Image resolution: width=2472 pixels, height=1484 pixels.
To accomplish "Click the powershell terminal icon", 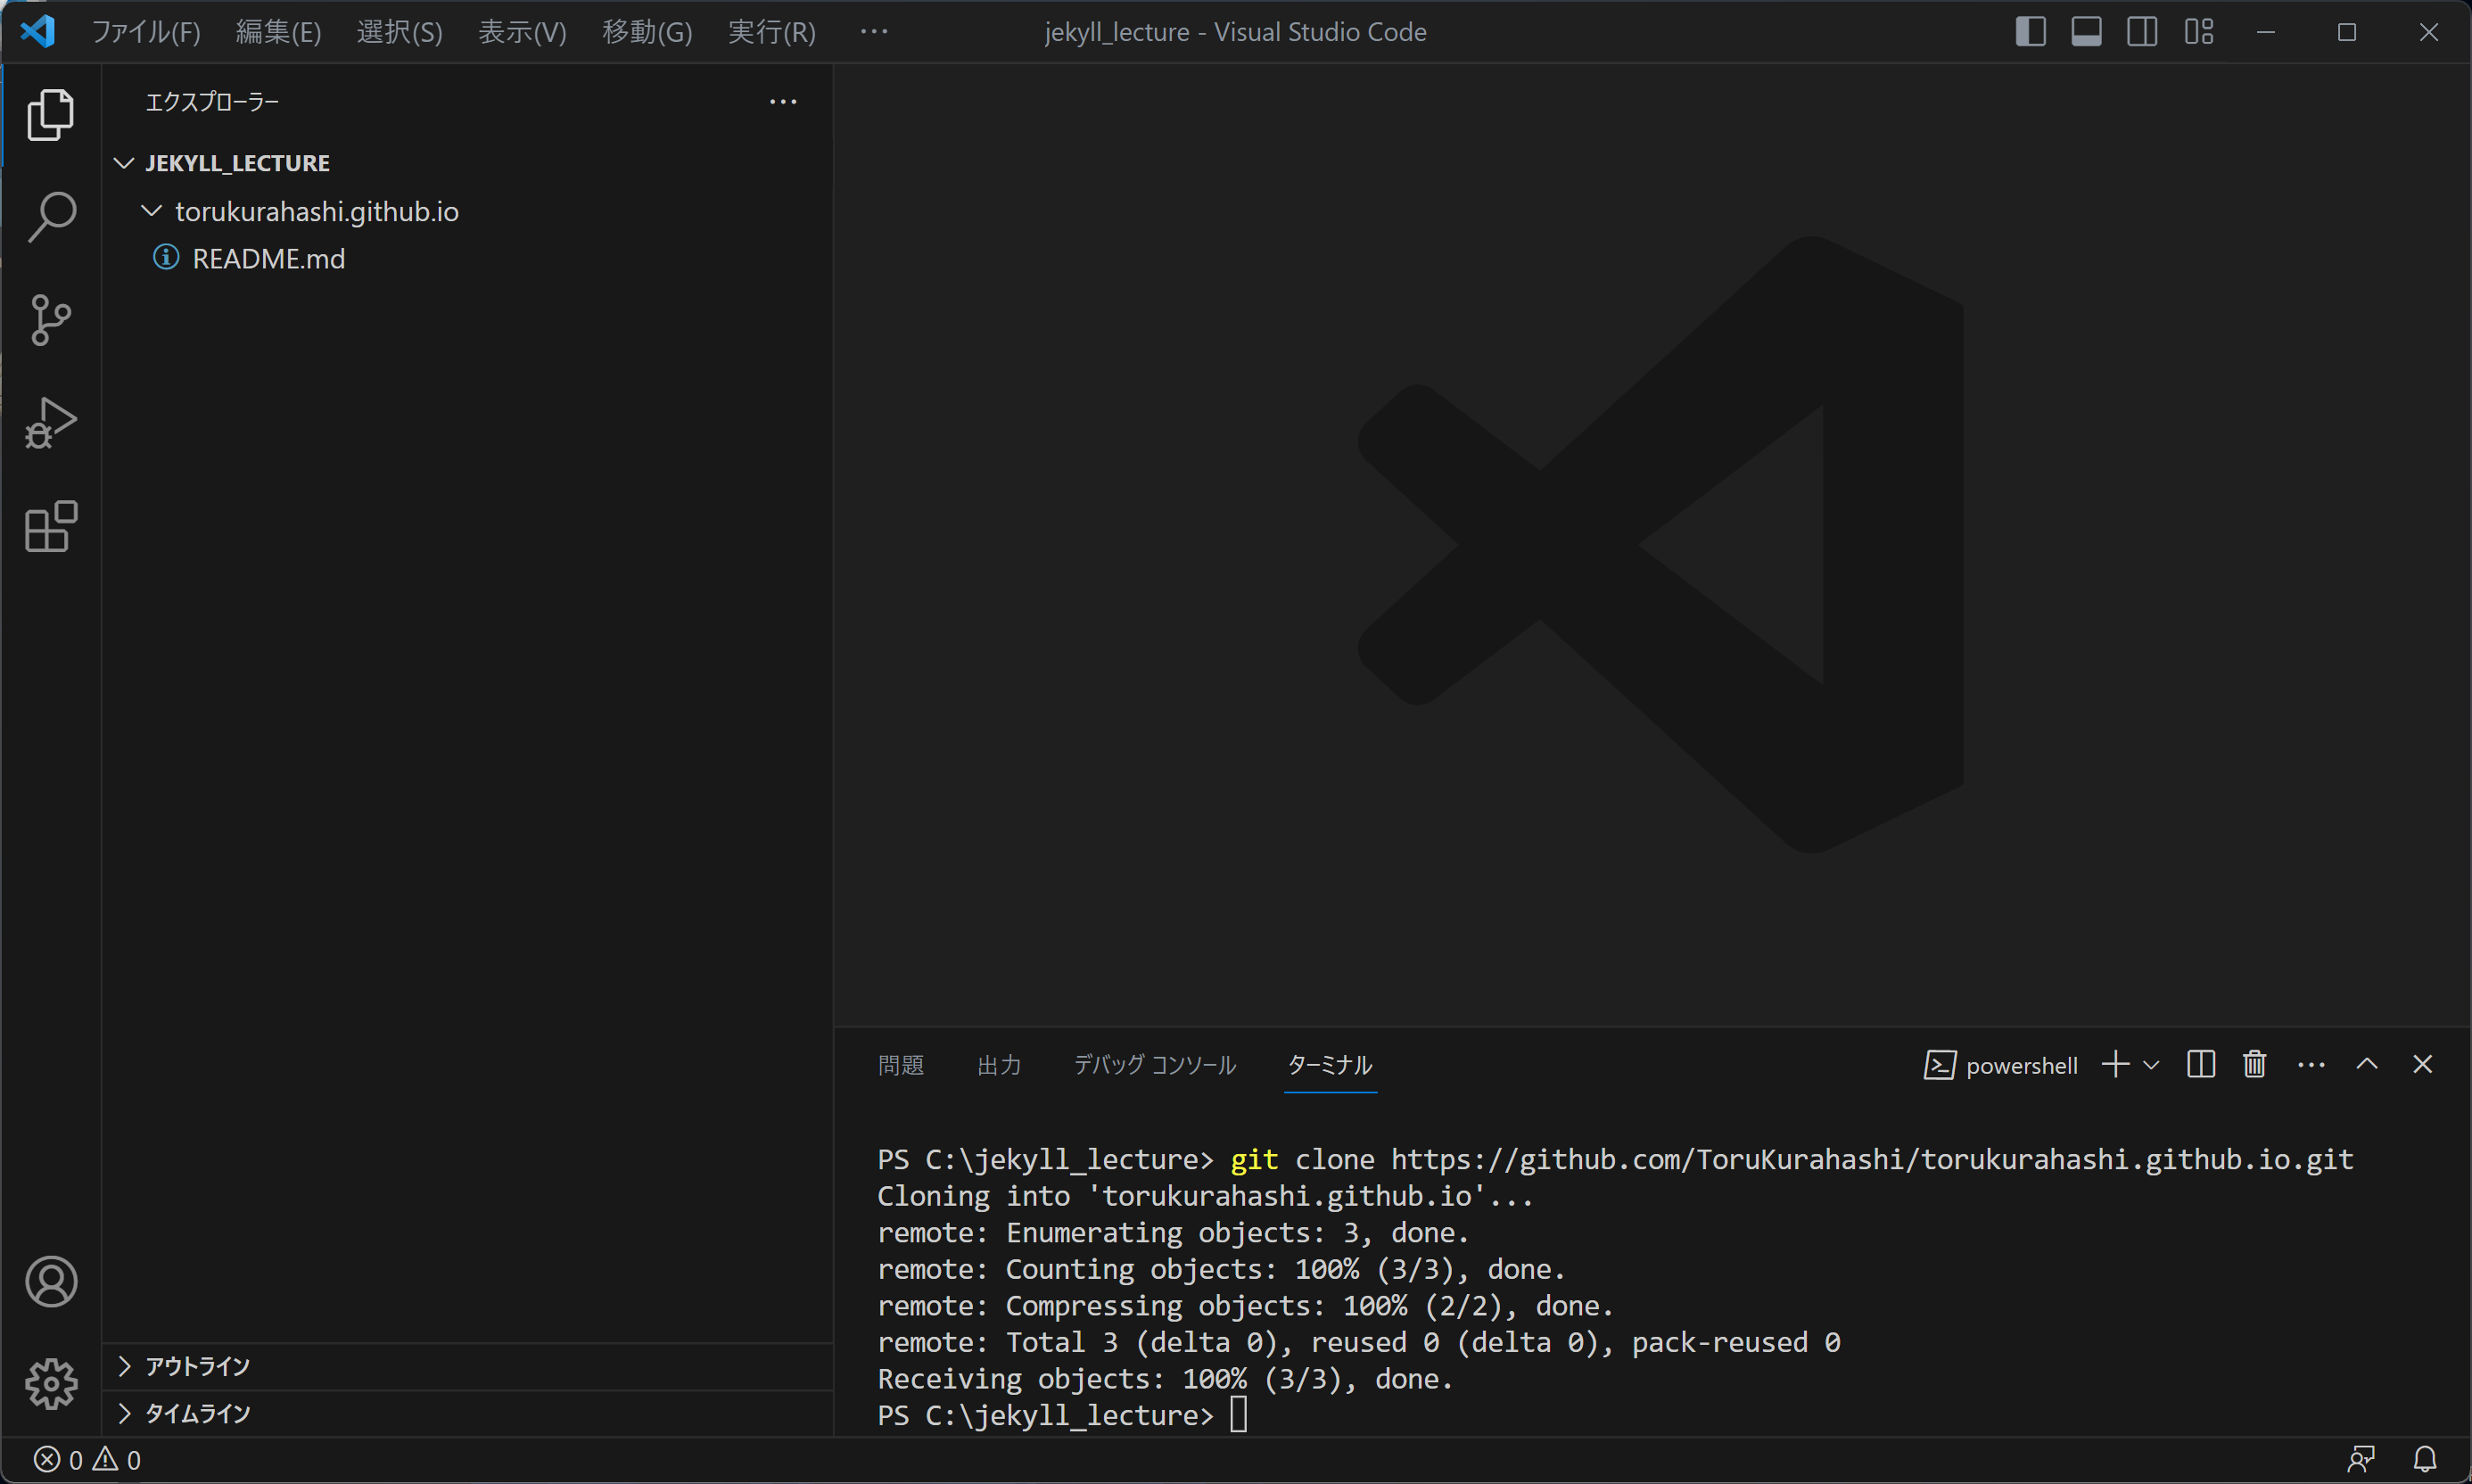I will tap(1940, 1065).
